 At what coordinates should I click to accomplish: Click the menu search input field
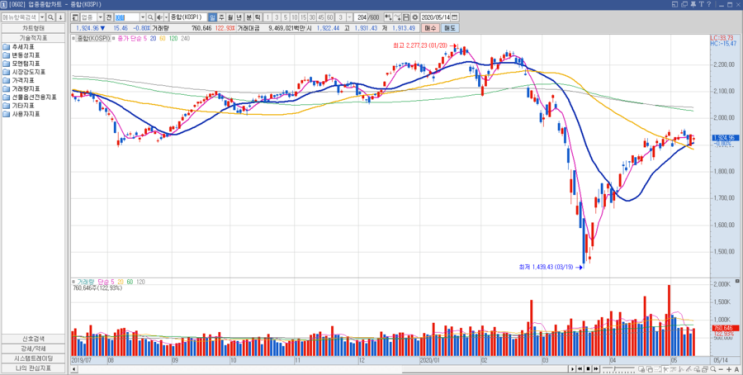coord(20,17)
